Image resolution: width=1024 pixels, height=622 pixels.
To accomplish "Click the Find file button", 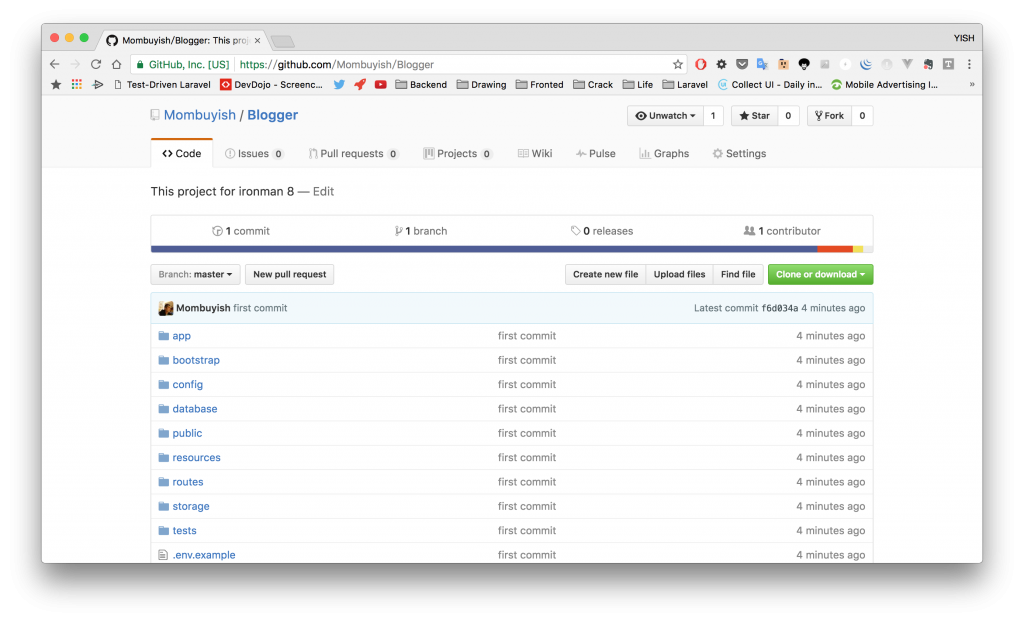I will (x=738, y=274).
